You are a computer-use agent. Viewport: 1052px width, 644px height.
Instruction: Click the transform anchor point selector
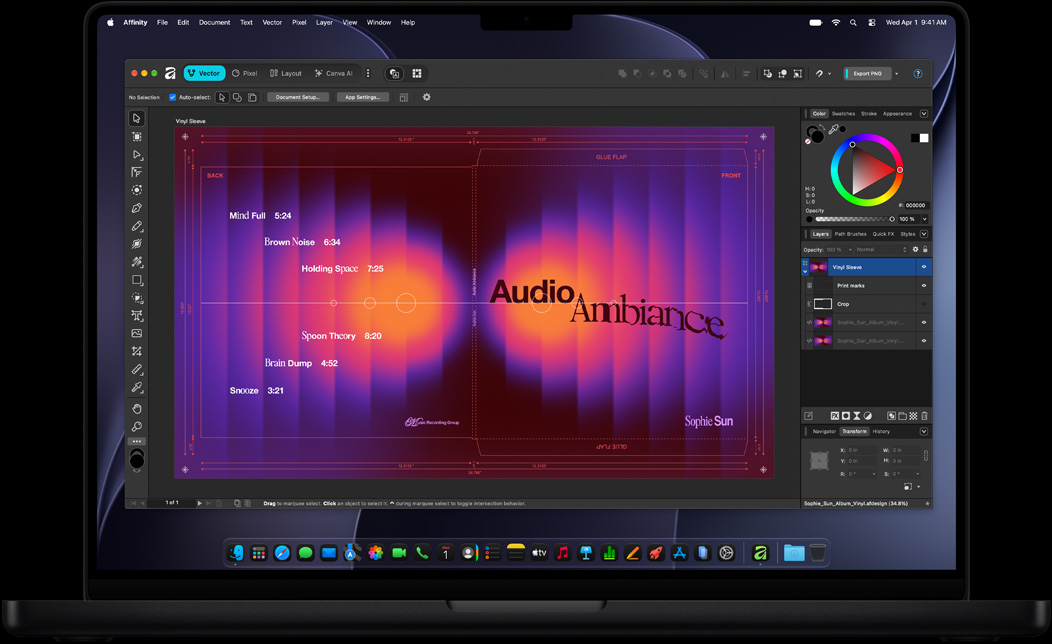click(819, 460)
